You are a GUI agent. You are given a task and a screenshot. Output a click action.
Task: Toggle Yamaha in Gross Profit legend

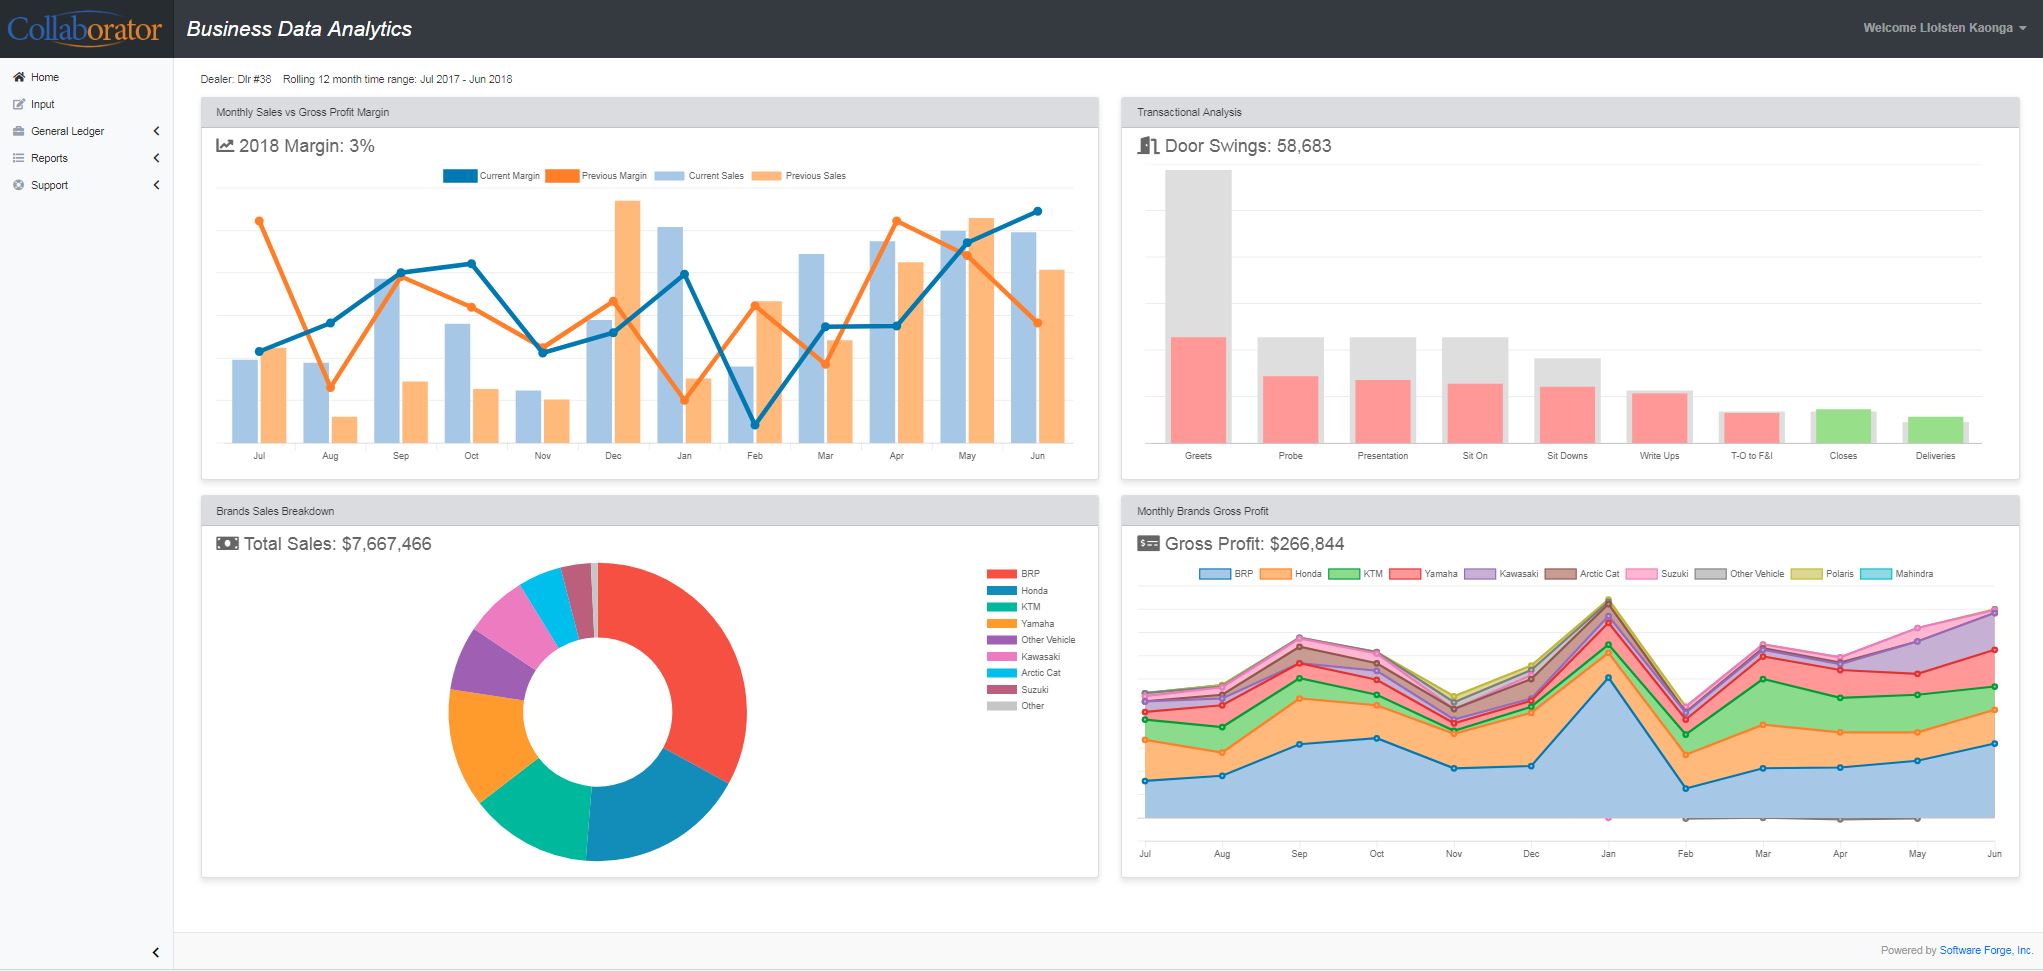click(1423, 574)
